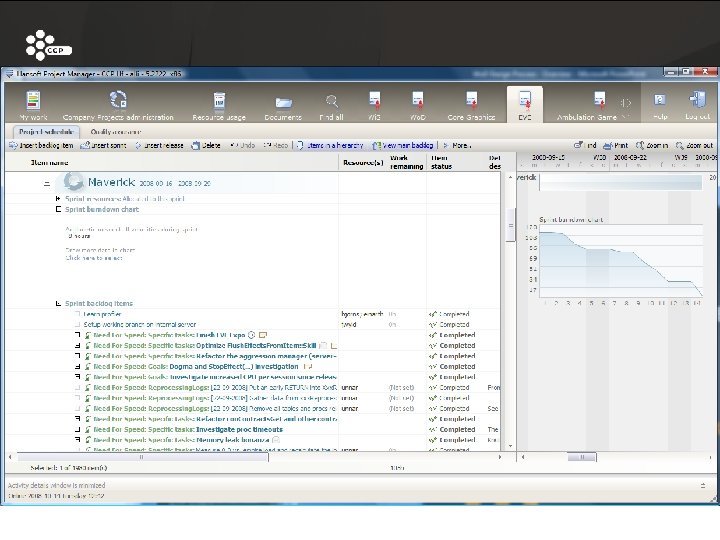The image size is (720, 540).
Task: Click the Find all magnifier icon
Action: click(332, 101)
